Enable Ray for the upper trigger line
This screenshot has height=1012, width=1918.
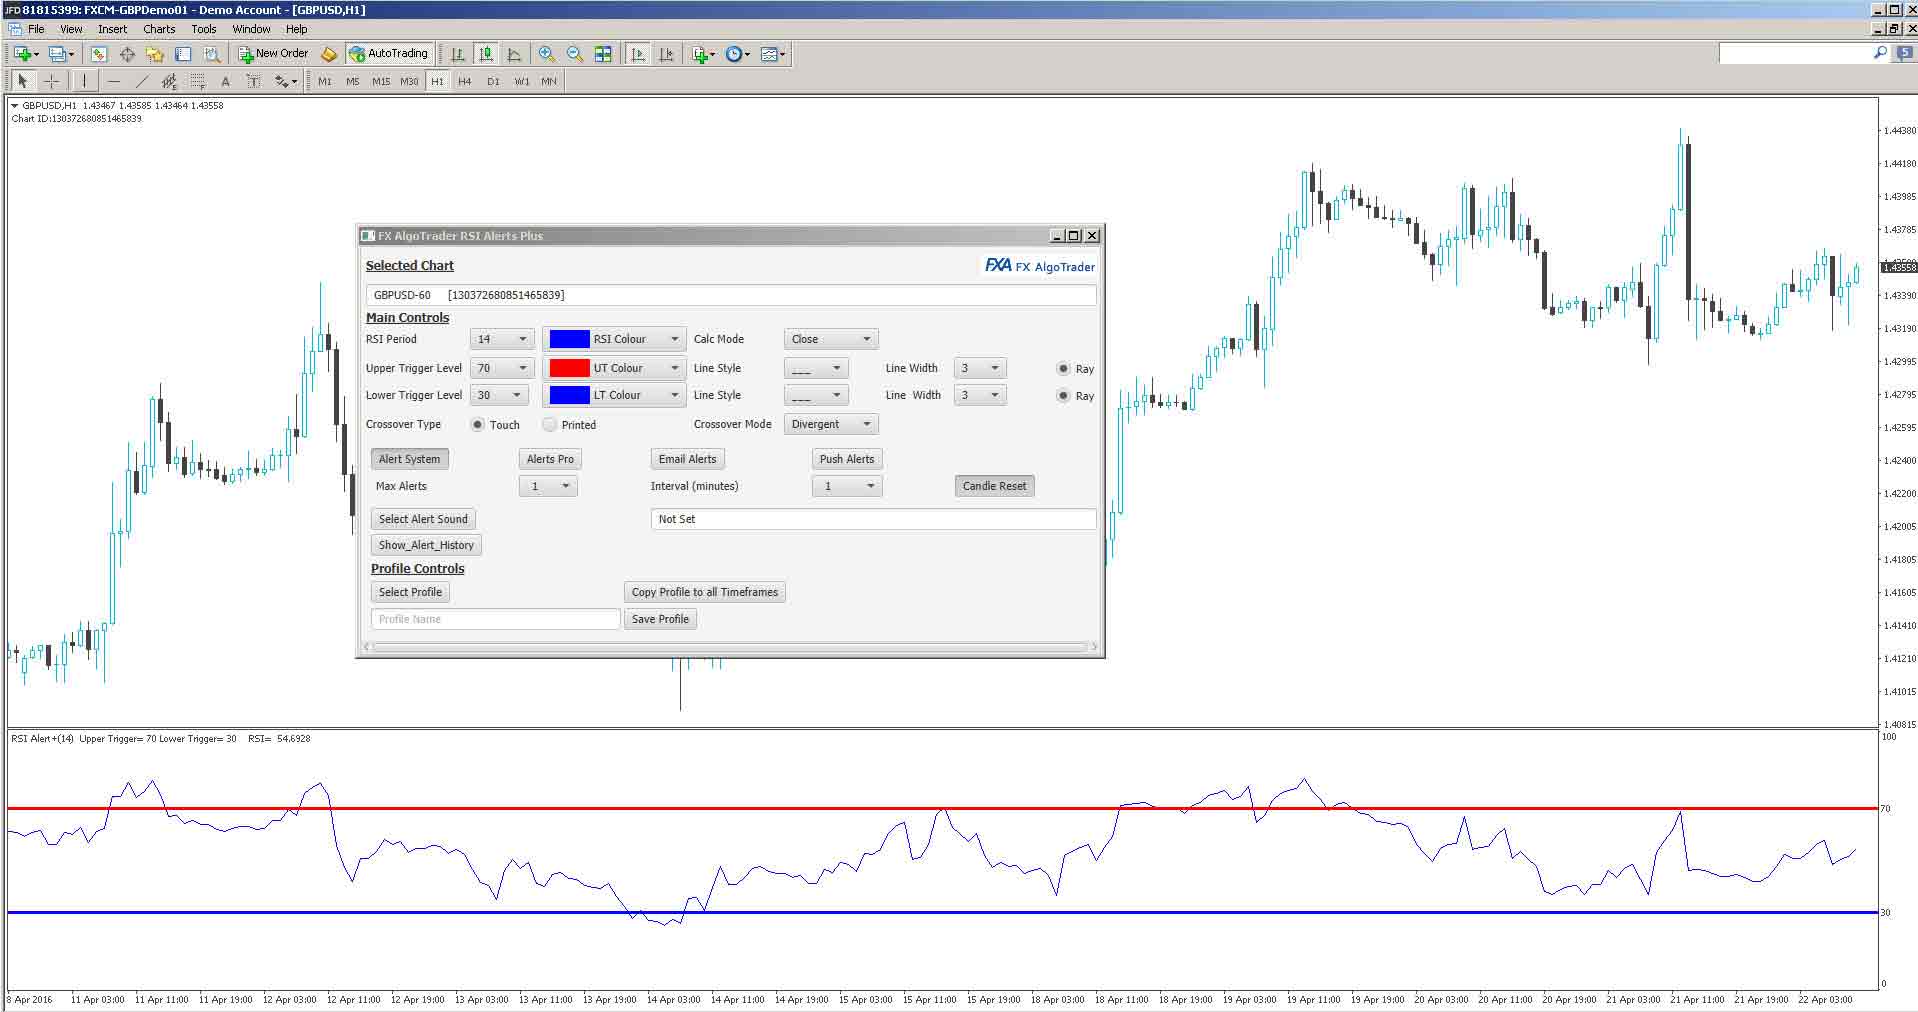tap(1063, 368)
